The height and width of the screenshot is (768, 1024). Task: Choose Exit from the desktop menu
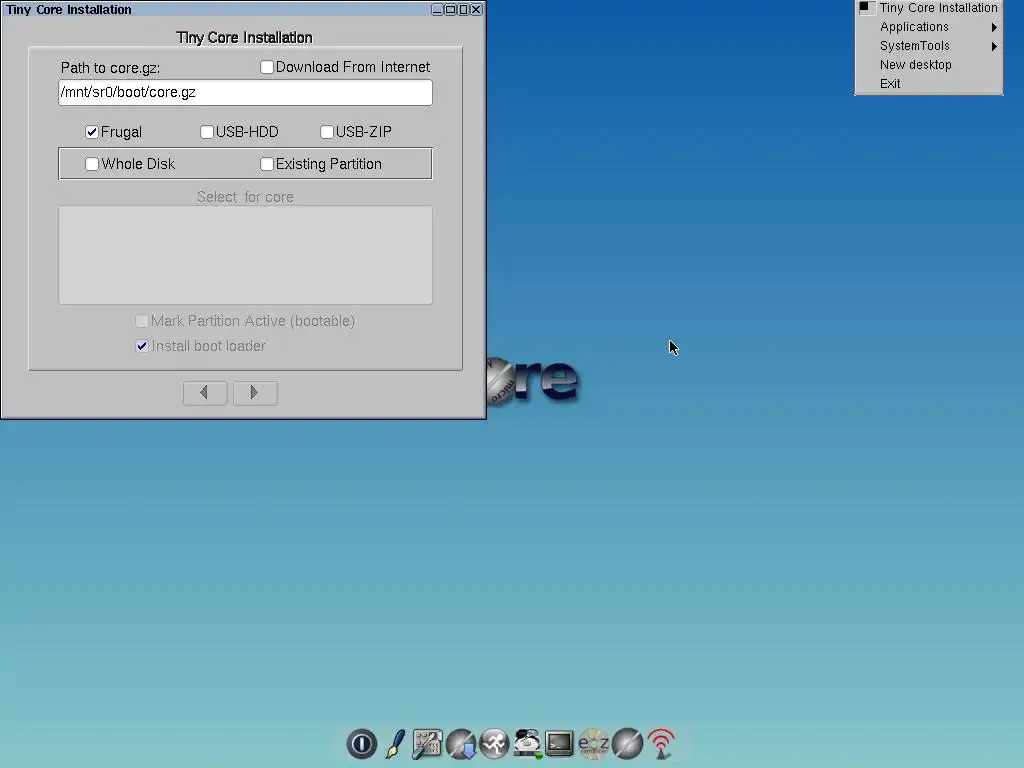click(x=889, y=84)
